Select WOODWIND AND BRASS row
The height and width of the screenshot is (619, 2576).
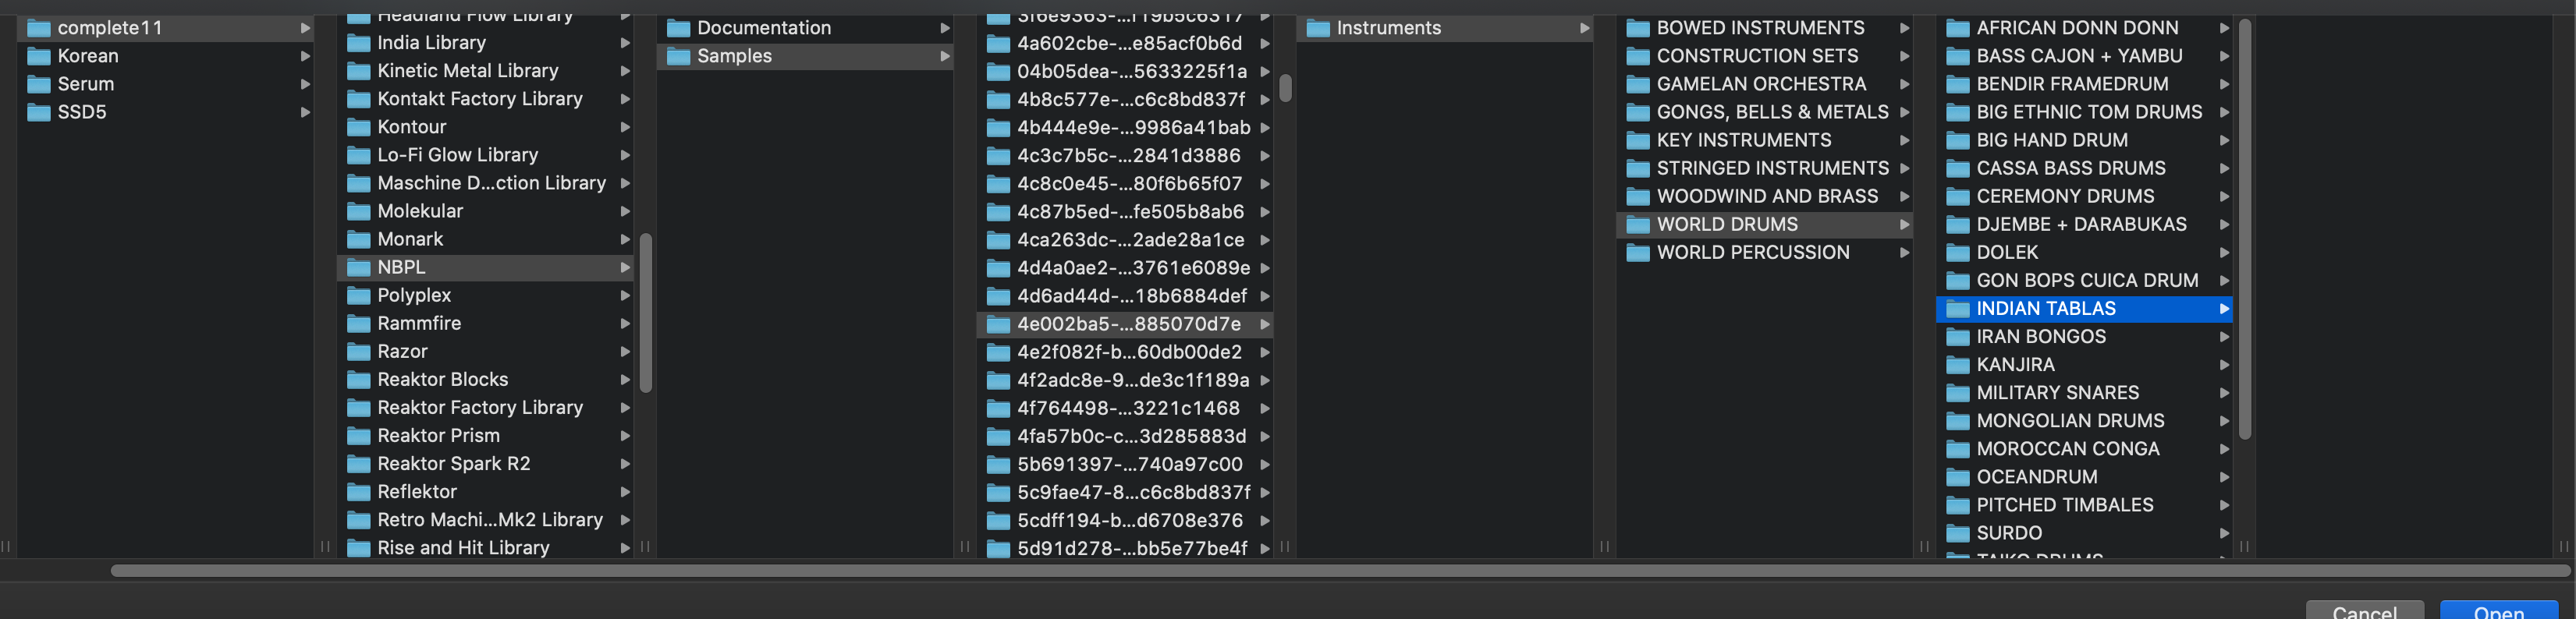tap(1765, 196)
